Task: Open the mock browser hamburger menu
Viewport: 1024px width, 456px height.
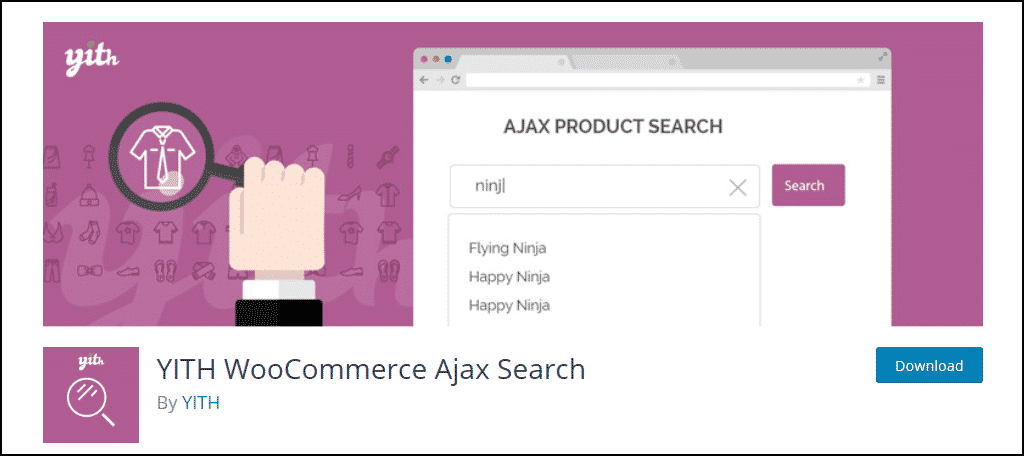Action: pos(880,80)
